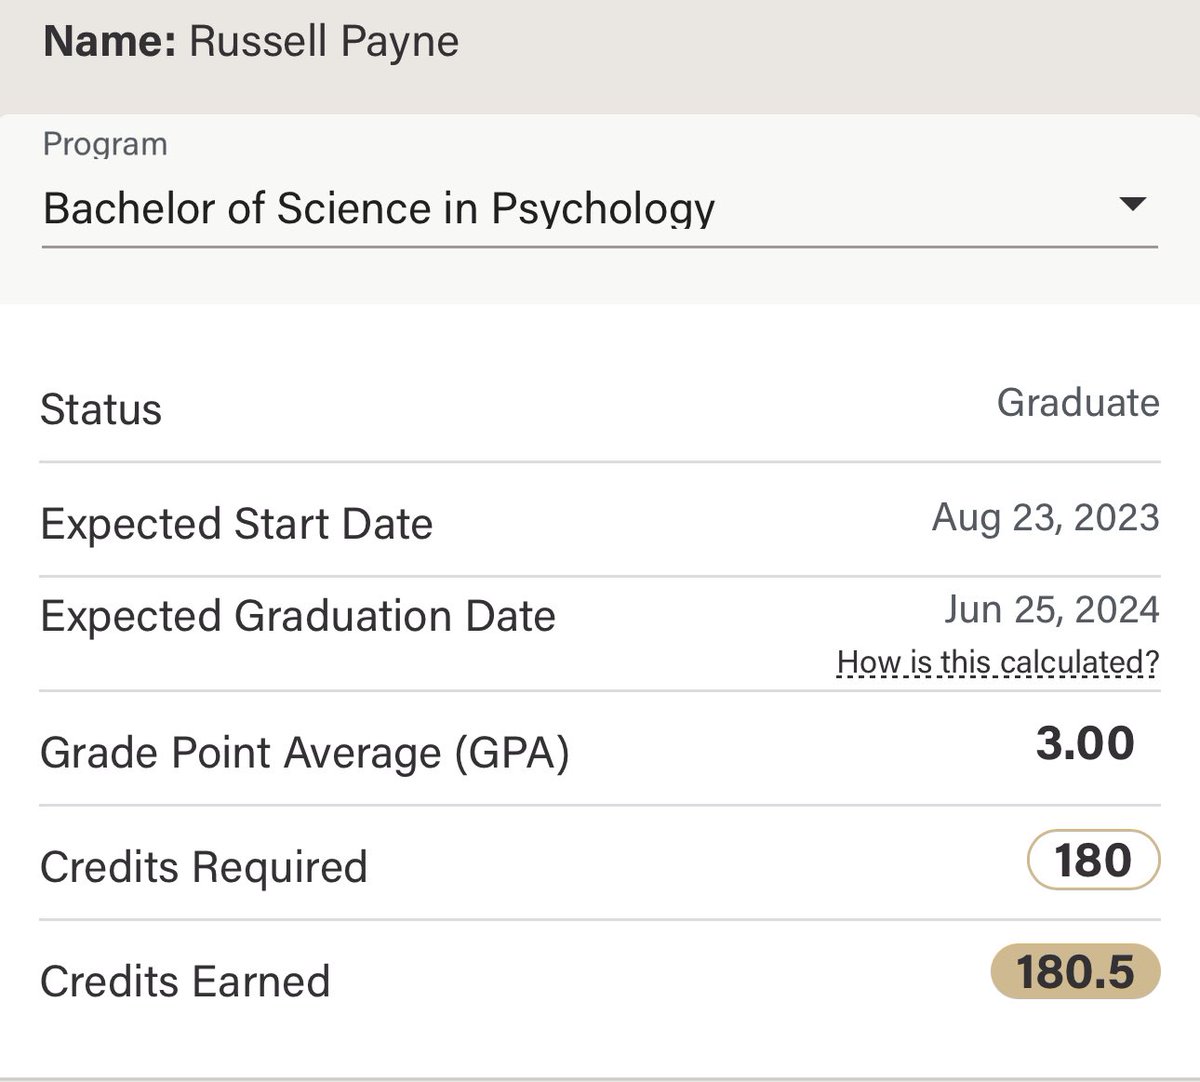
Task: Click the Expected Start Date label
Action: [x=236, y=524]
